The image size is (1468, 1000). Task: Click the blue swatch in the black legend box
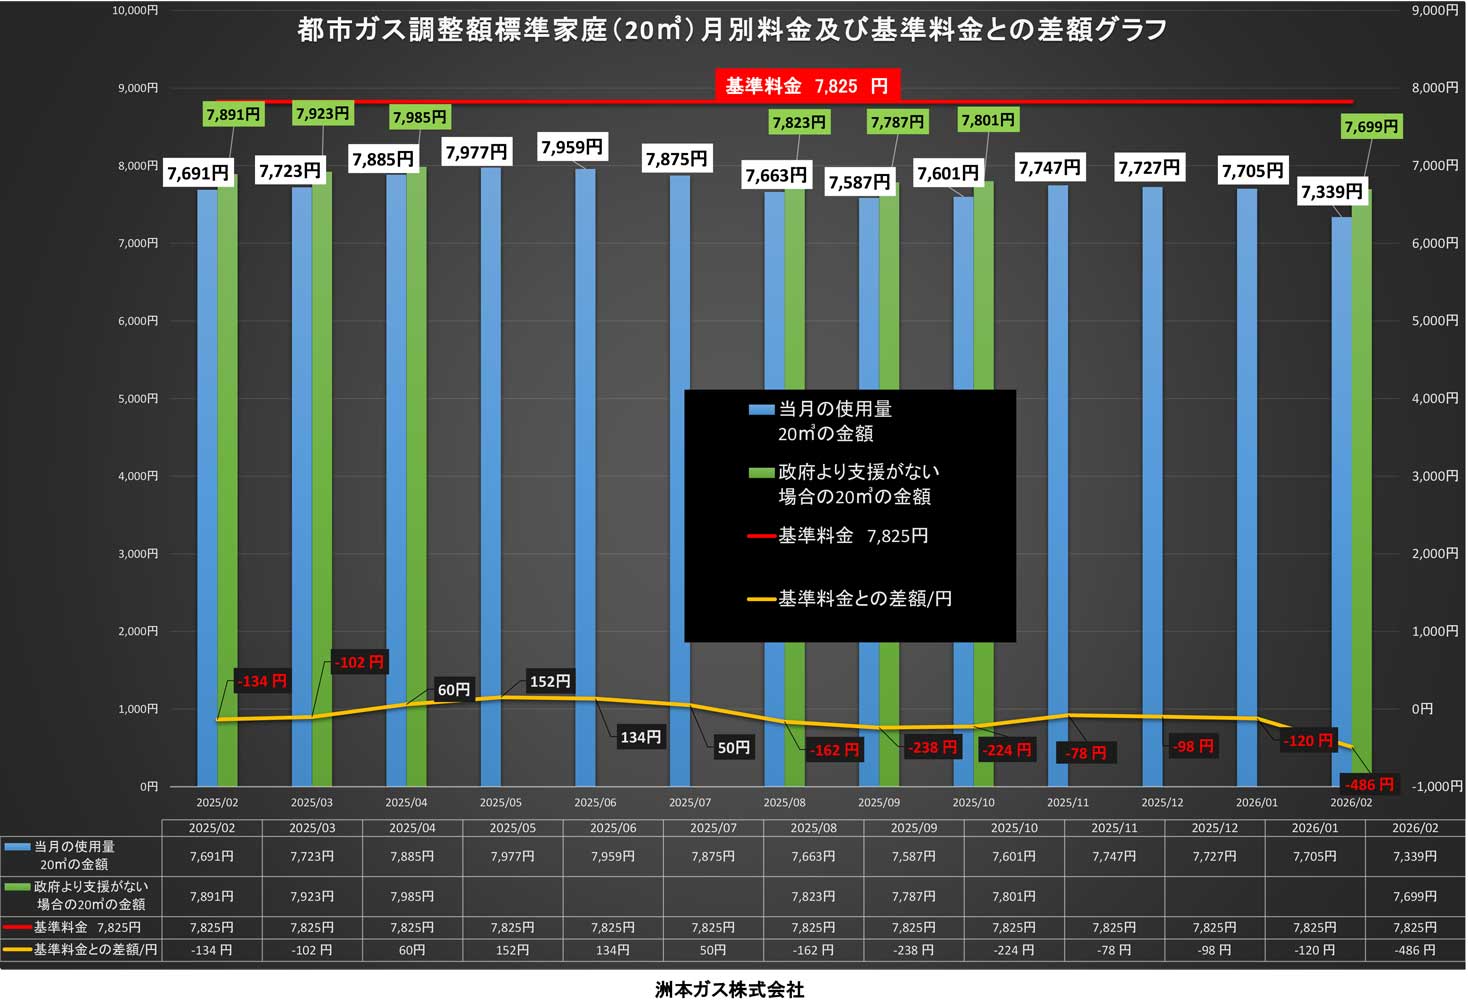(761, 409)
